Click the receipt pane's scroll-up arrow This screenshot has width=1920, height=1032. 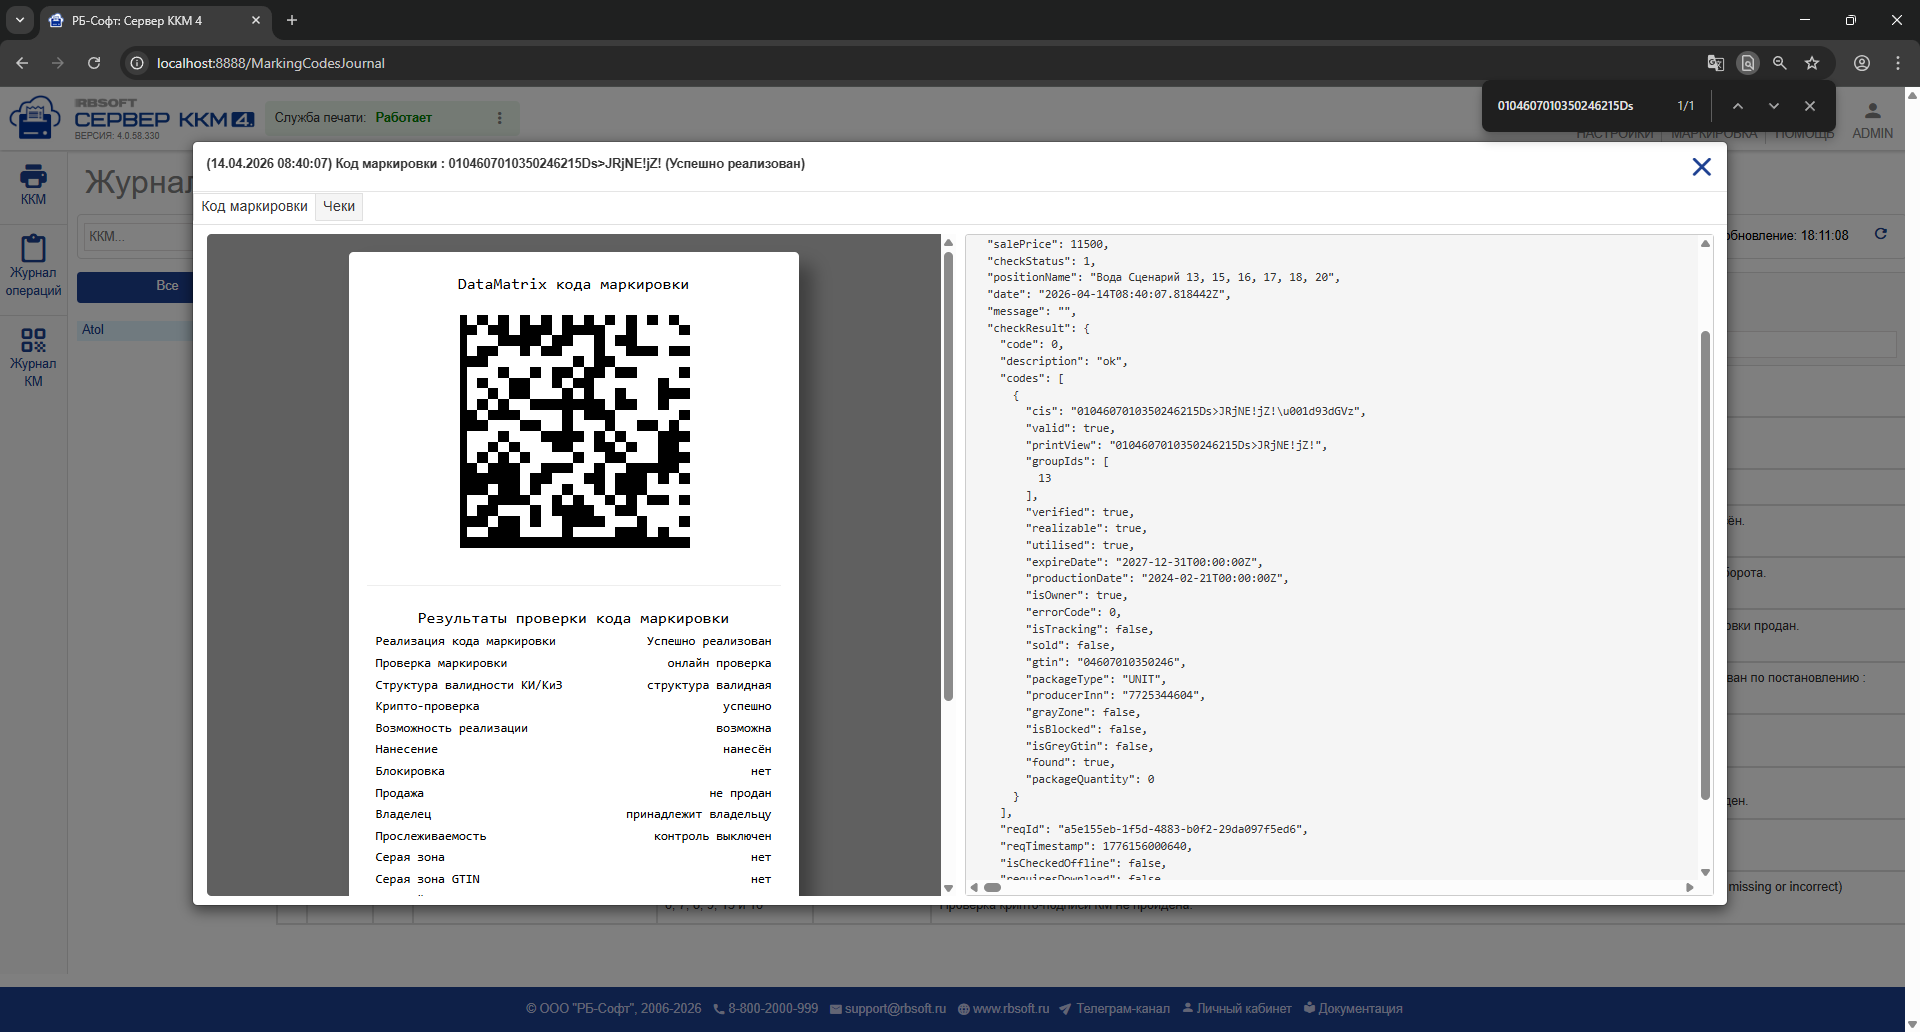pos(948,242)
